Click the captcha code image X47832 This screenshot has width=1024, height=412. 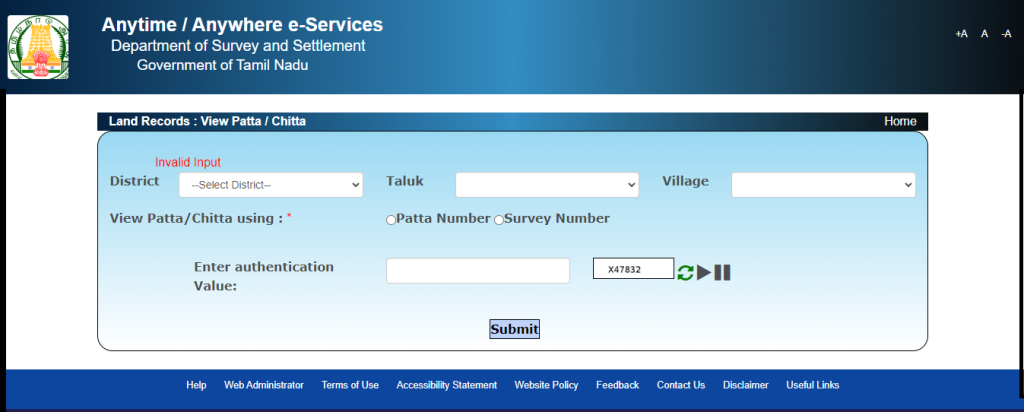[632, 269]
